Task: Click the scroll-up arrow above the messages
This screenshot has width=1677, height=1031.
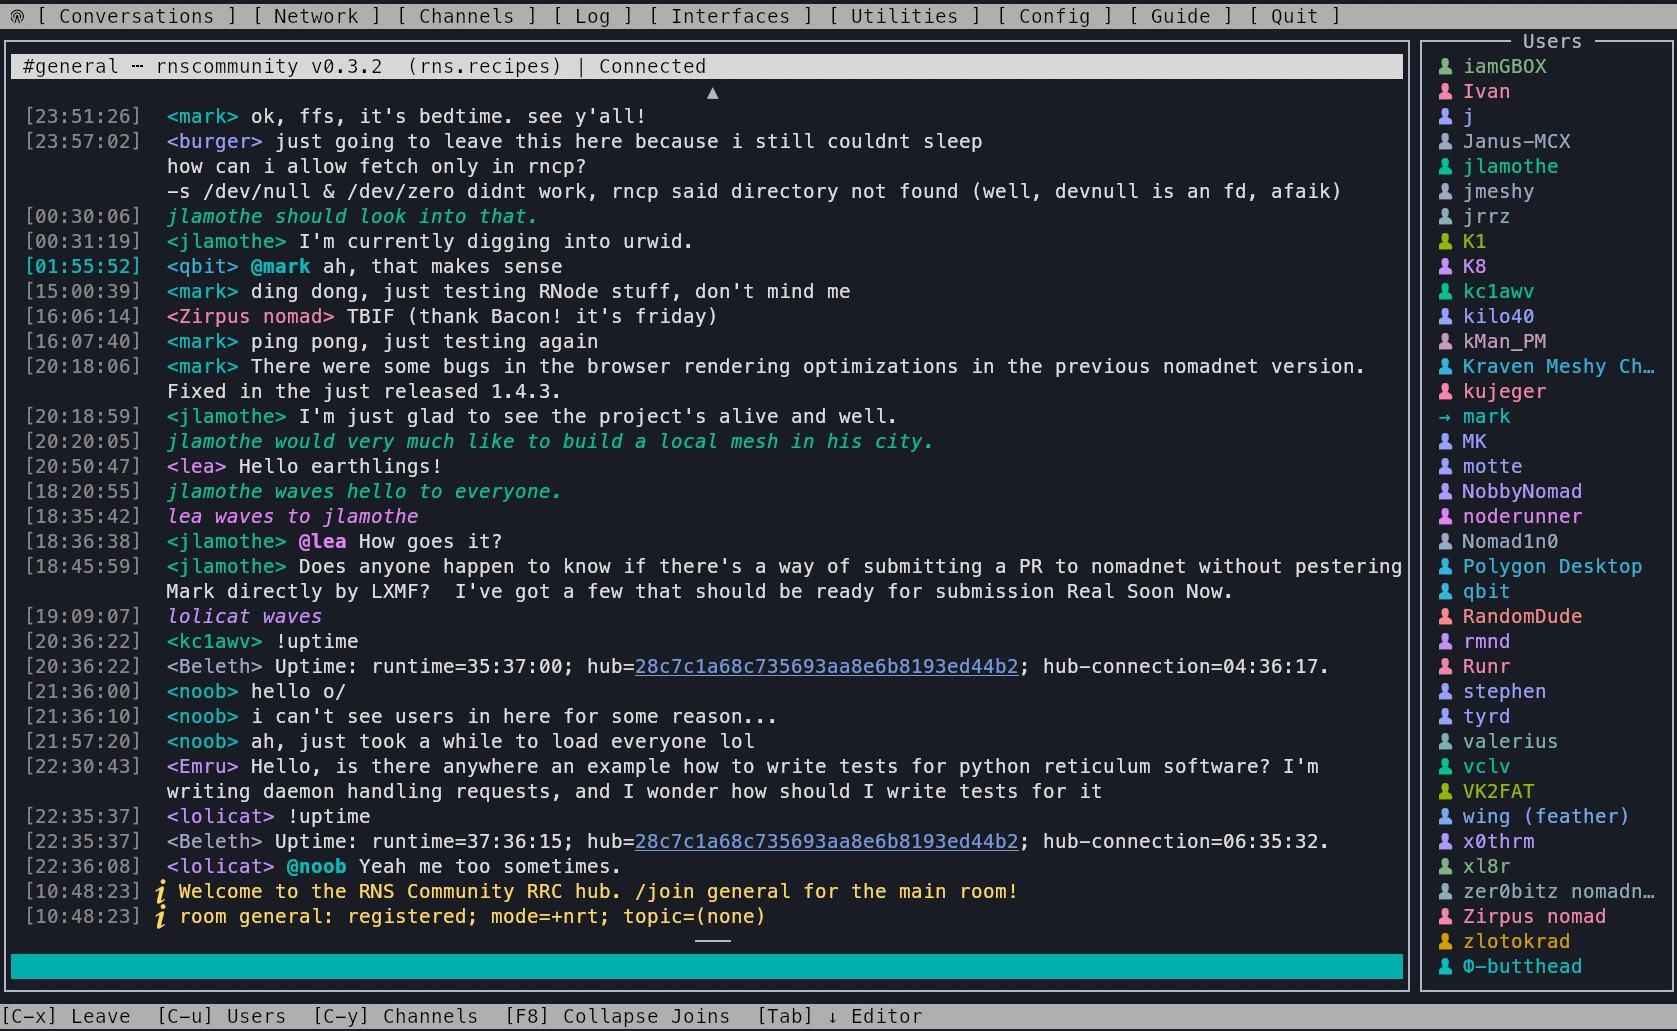Action: [x=712, y=93]
